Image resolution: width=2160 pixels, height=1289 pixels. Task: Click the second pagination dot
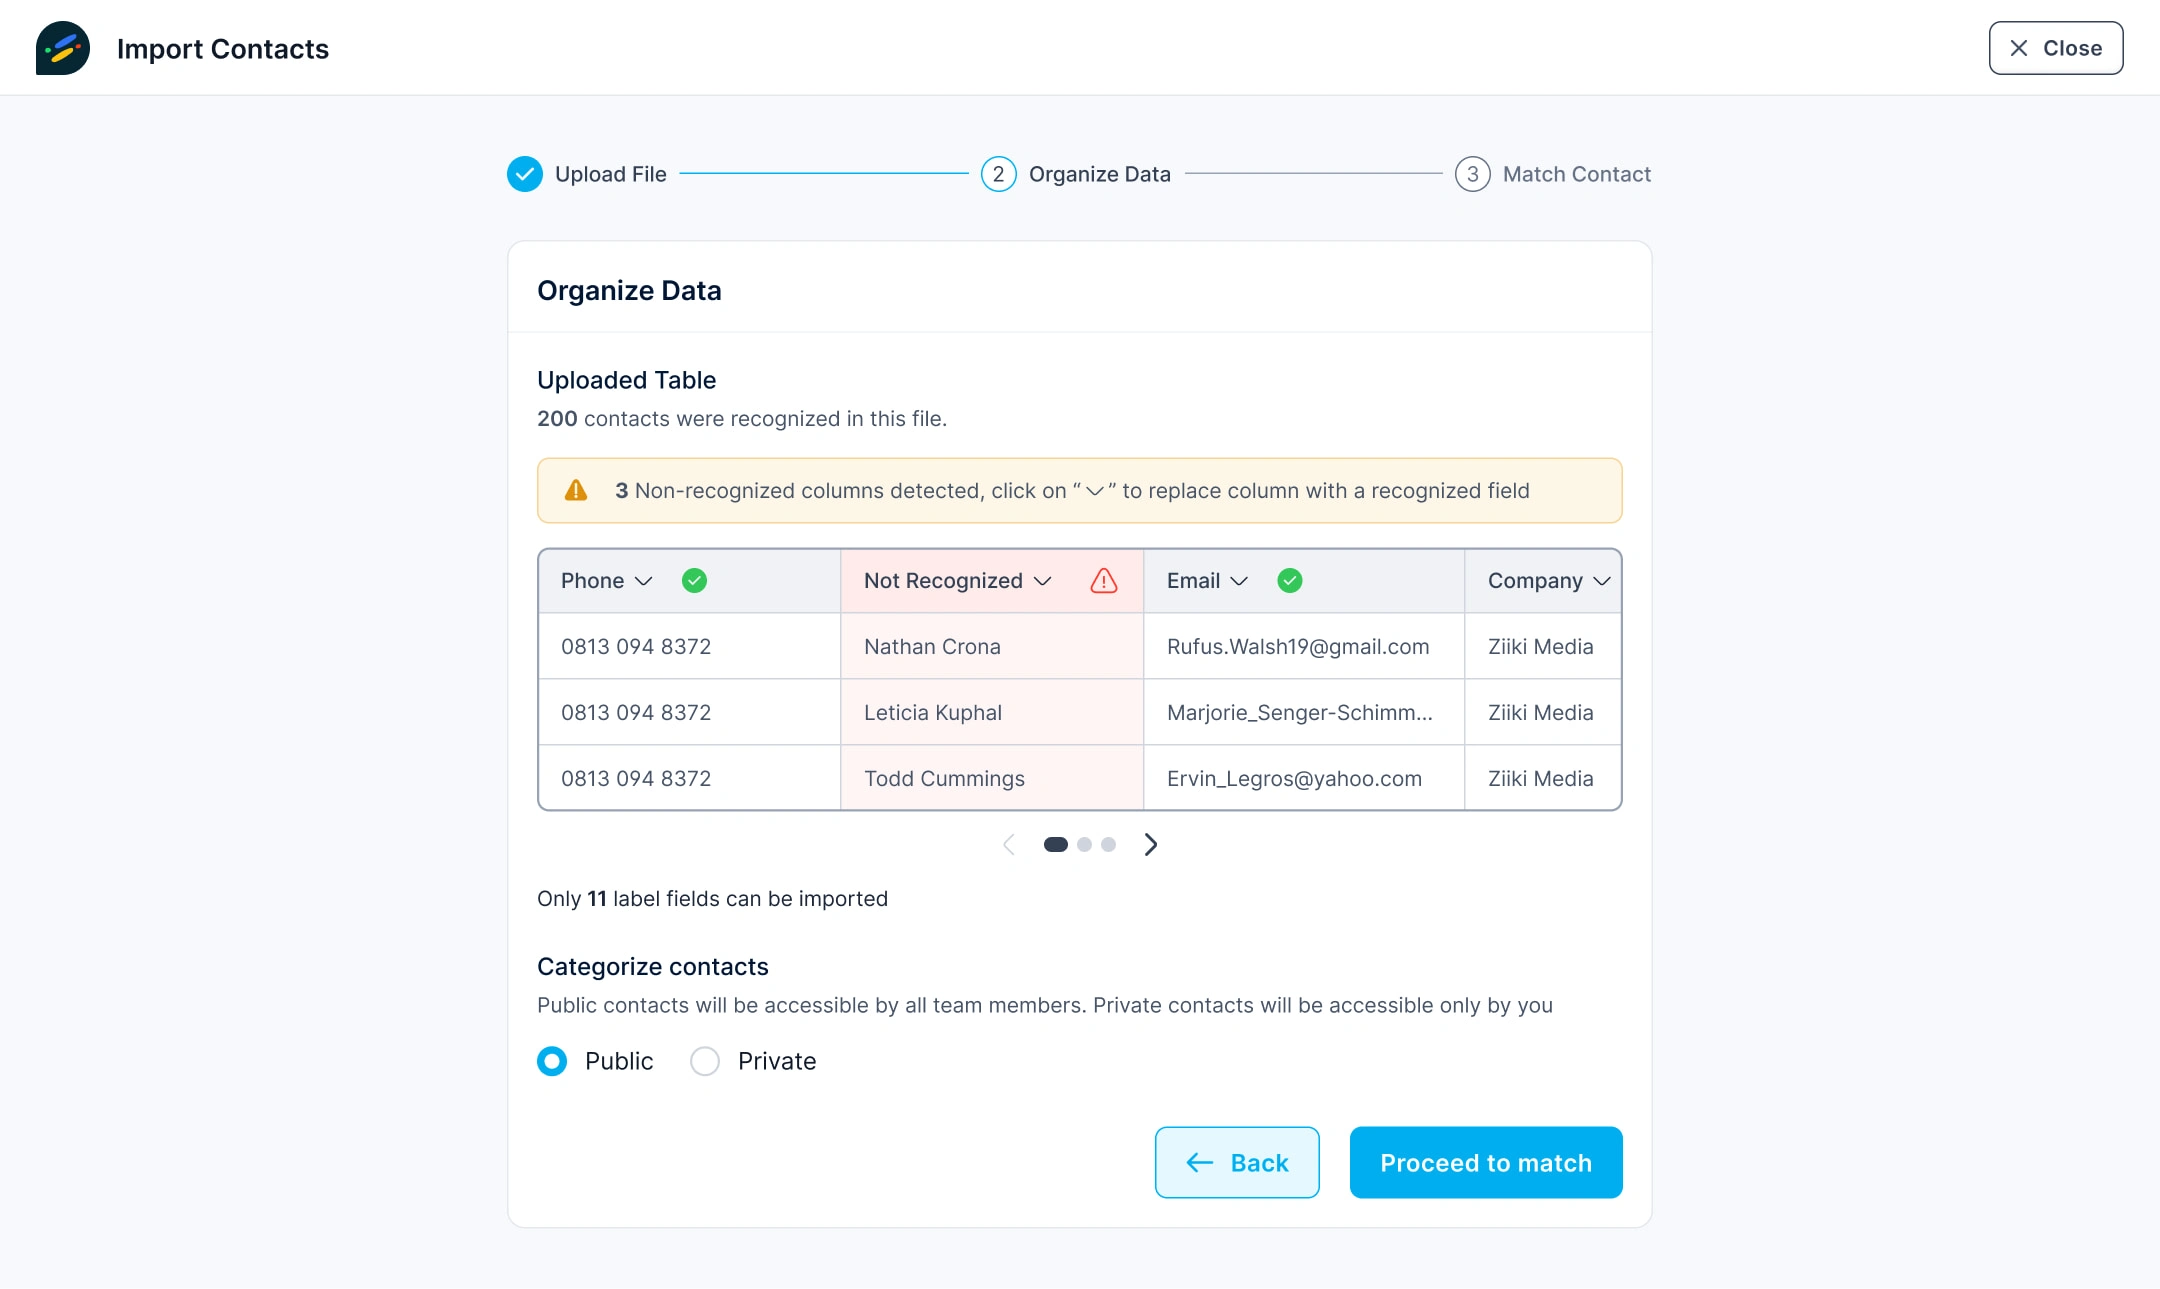(1084, 845)
